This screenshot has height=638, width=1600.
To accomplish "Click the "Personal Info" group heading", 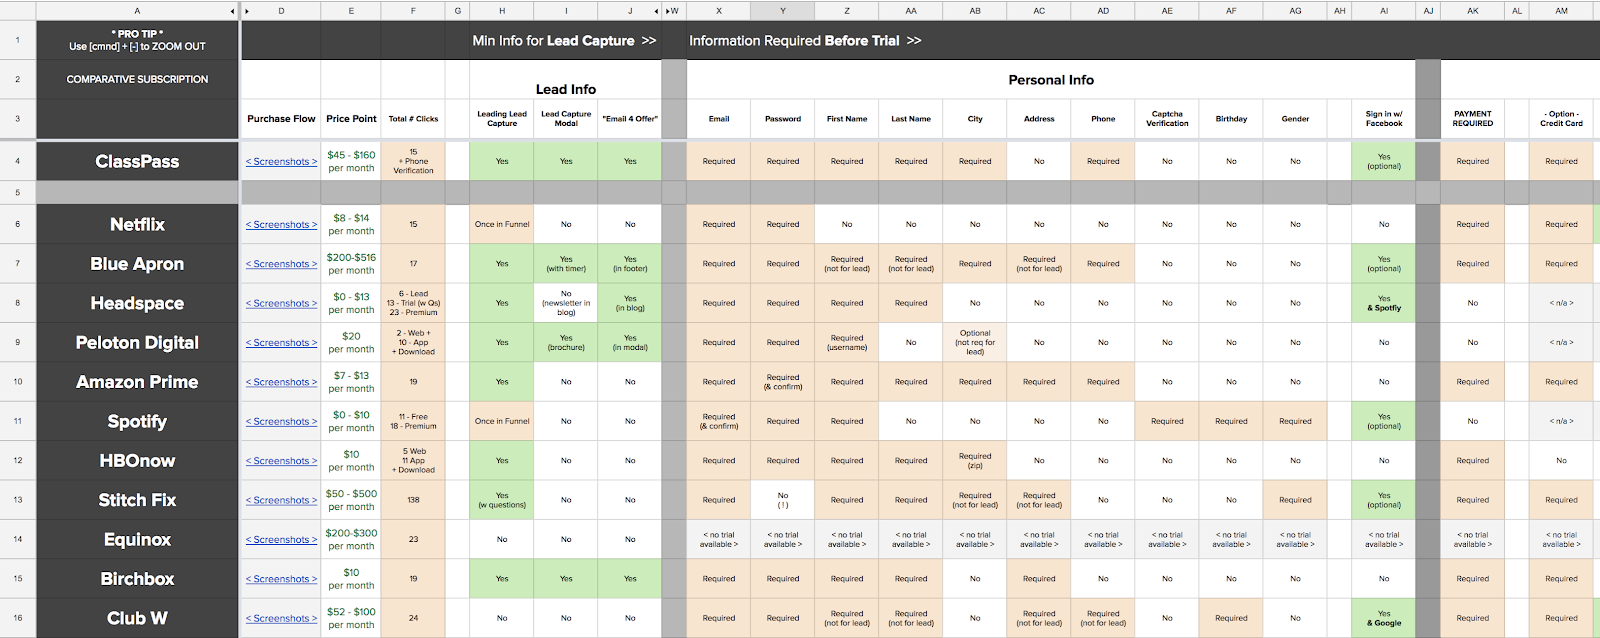I will (x=1051, y=80).
